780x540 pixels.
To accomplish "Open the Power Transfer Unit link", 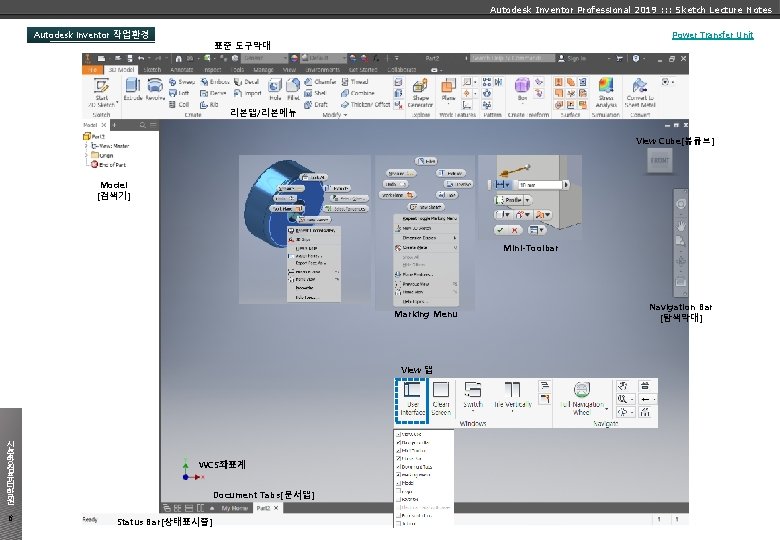I will 712,35.
